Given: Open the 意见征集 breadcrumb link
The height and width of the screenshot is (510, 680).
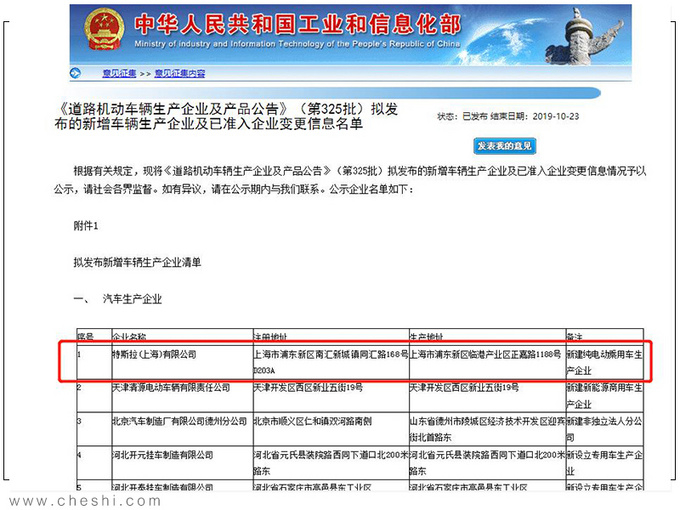Looking at the screenshot, I should click(x=119, y=74).
